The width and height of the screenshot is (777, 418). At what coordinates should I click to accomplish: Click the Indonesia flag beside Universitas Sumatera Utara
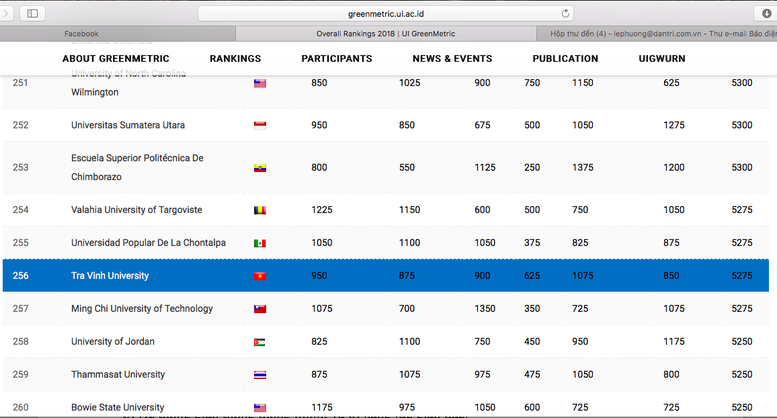tap(260, 125)
